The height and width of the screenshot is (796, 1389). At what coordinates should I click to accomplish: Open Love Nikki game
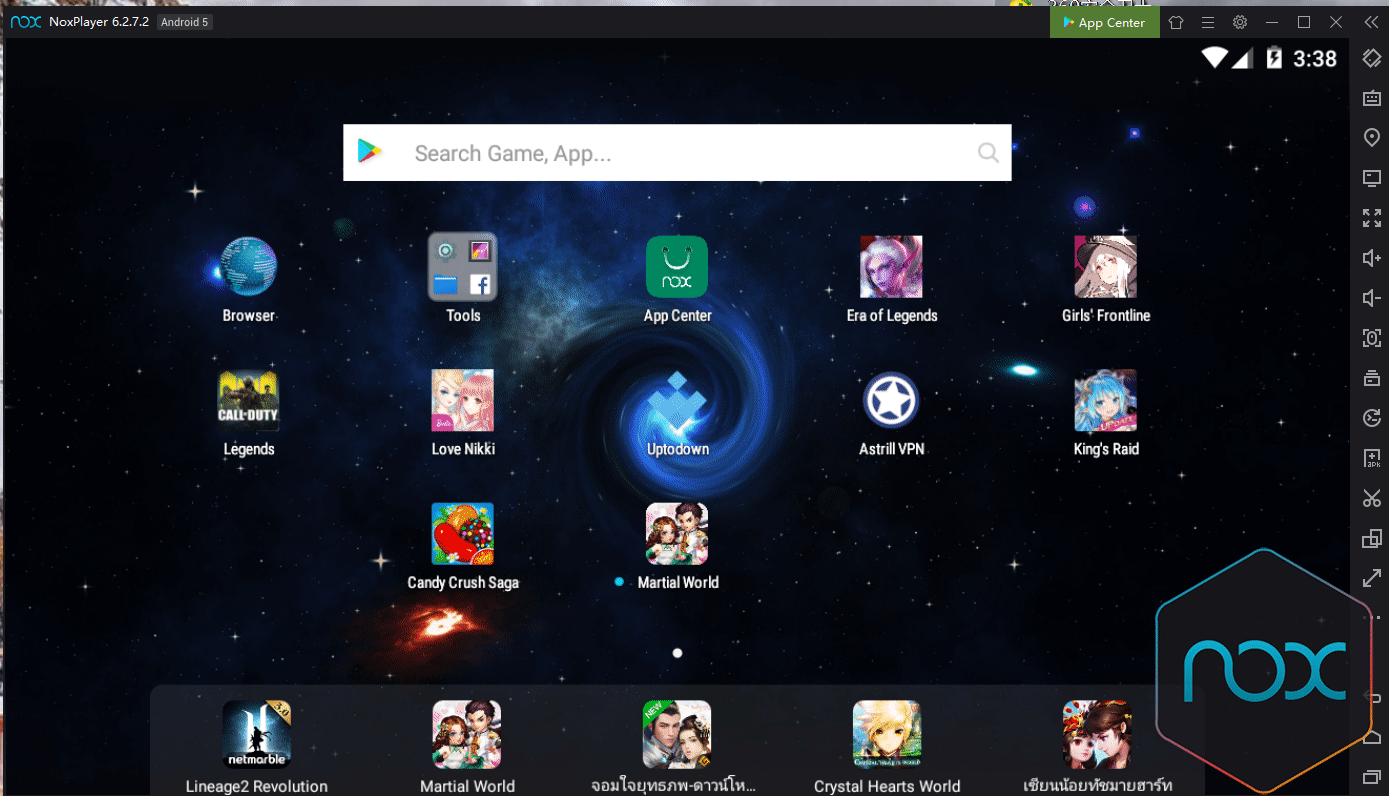(x=462, y=401)
